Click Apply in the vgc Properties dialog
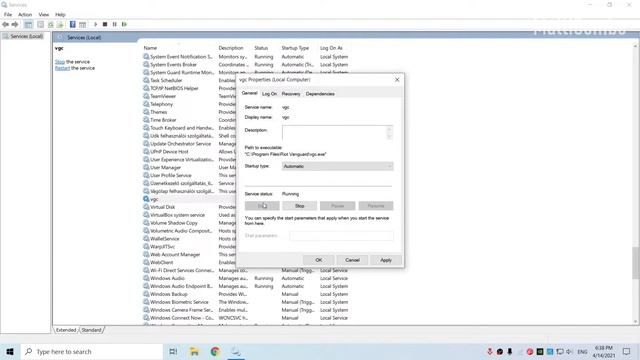This screenshot has height=360, width=640. click(386, 260)
